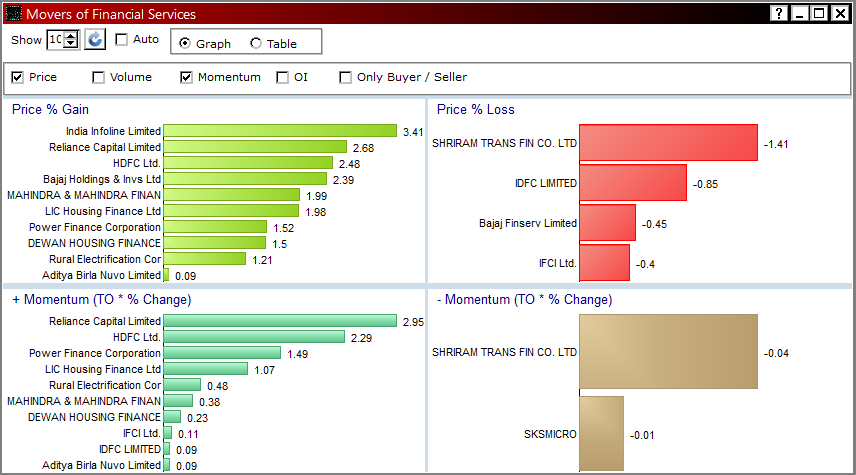This screenshot has width=856, height=475.
Task: Enable the OI checkbox
Action: pyautogui.click(x=282, y=77)
